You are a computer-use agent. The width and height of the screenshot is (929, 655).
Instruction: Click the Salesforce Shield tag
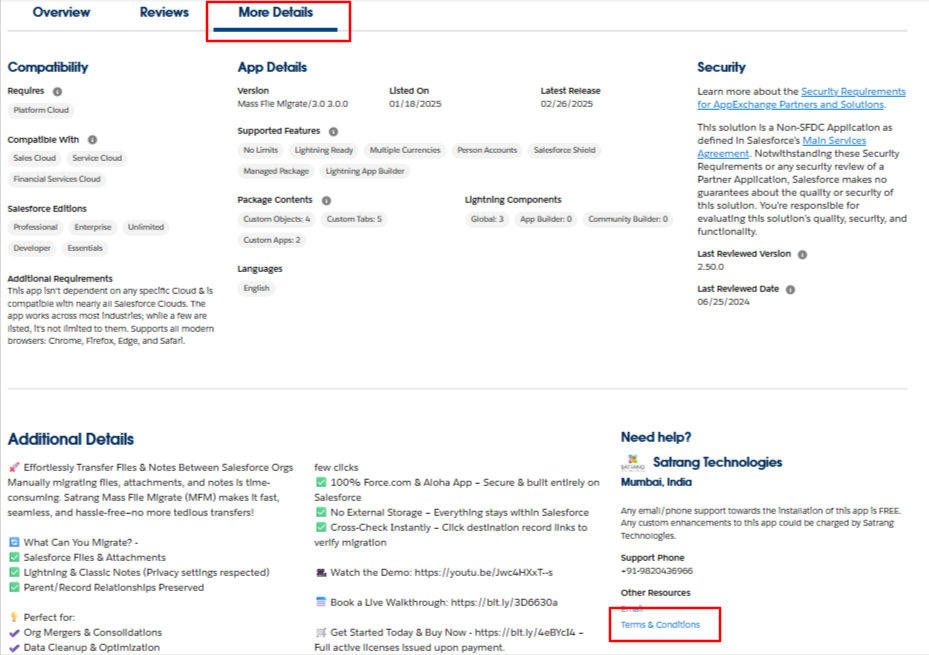pyautogui.click(x=564, y=150)
